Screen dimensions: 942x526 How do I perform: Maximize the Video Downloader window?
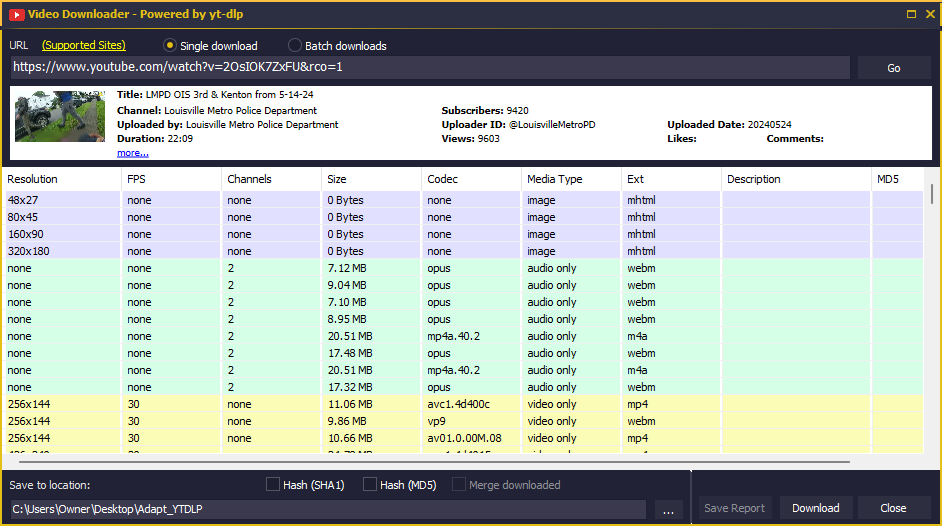(911, 14)
